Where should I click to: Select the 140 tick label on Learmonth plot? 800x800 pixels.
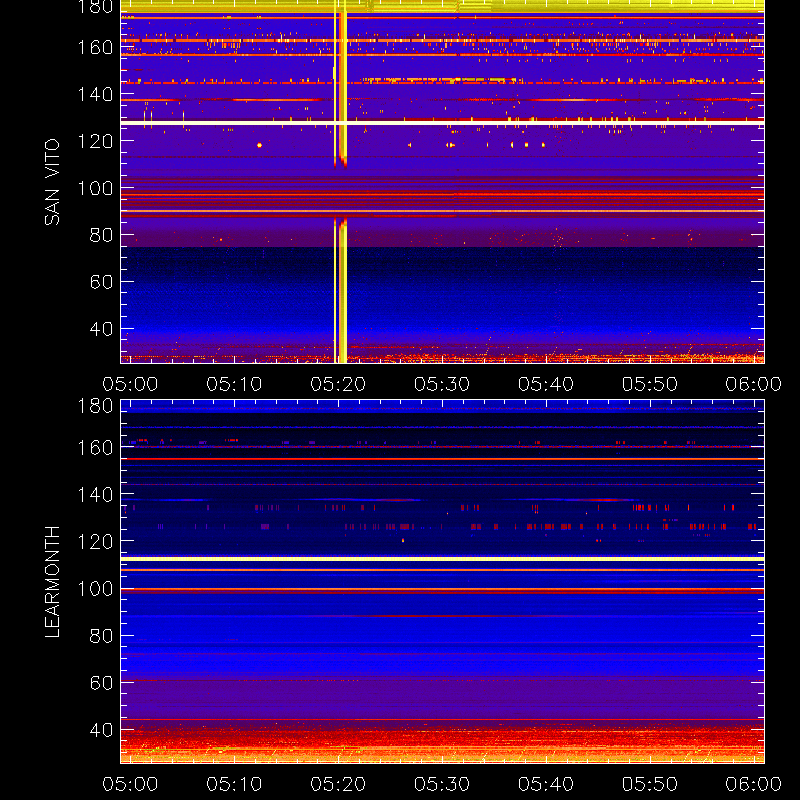click(95, 495)
